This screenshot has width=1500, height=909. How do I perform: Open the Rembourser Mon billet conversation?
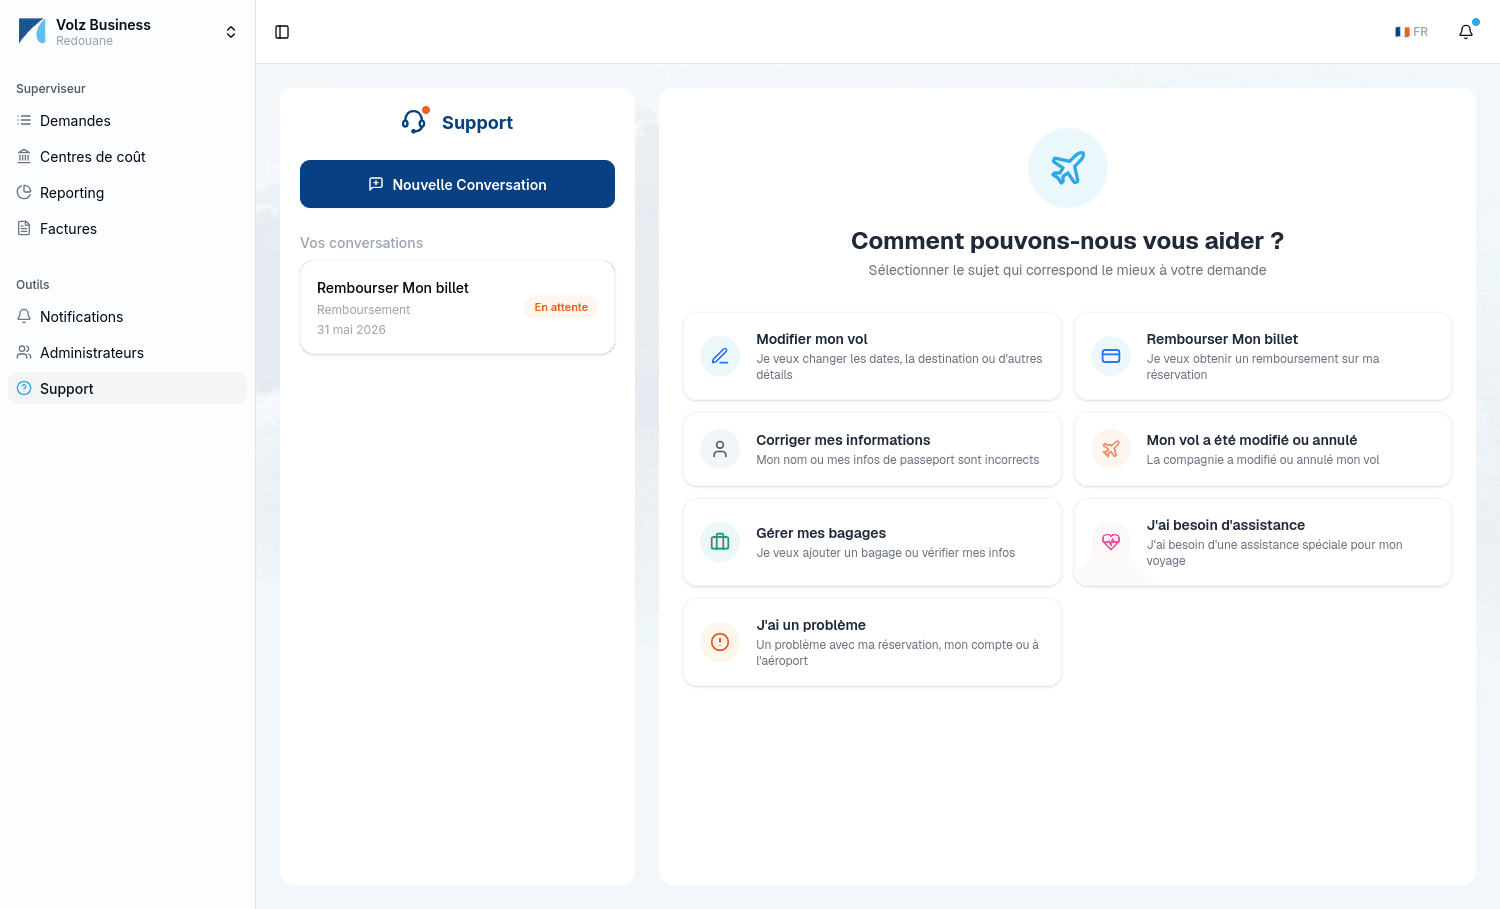point(457,307)
